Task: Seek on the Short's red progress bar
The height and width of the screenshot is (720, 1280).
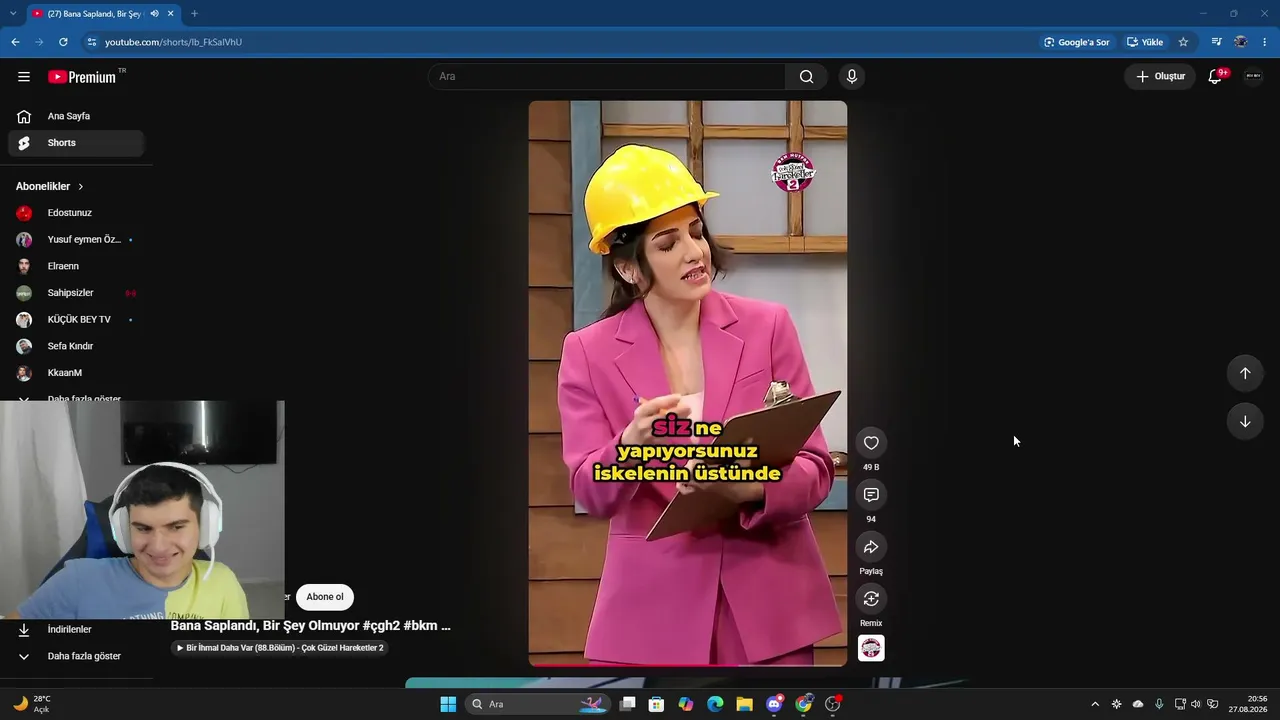Action: [x=688, y=665]
